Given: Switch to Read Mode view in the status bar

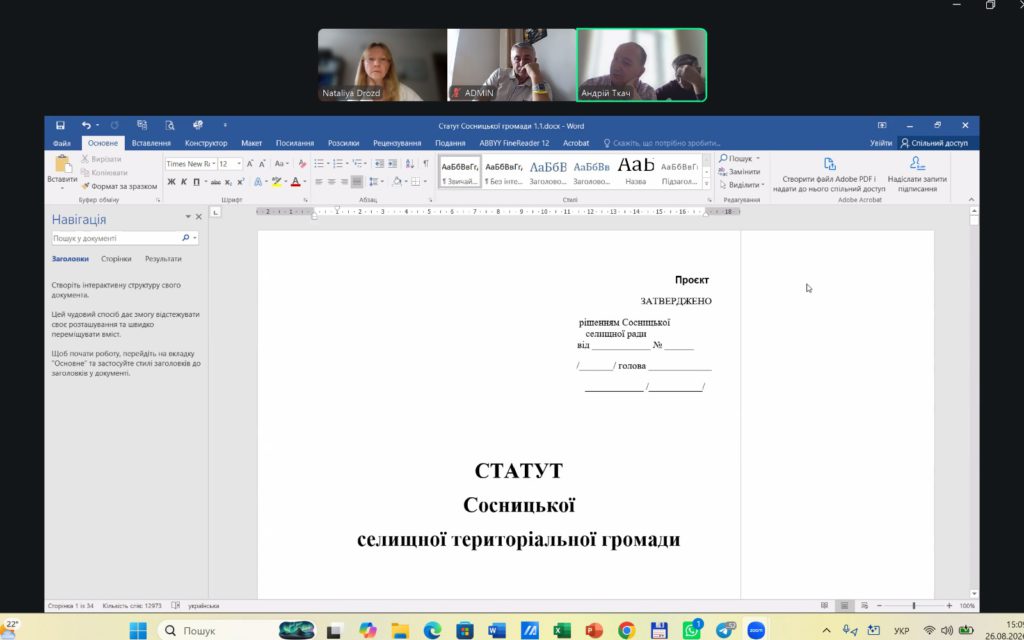Looking at the screenshot, I should [x=825, y=605].
